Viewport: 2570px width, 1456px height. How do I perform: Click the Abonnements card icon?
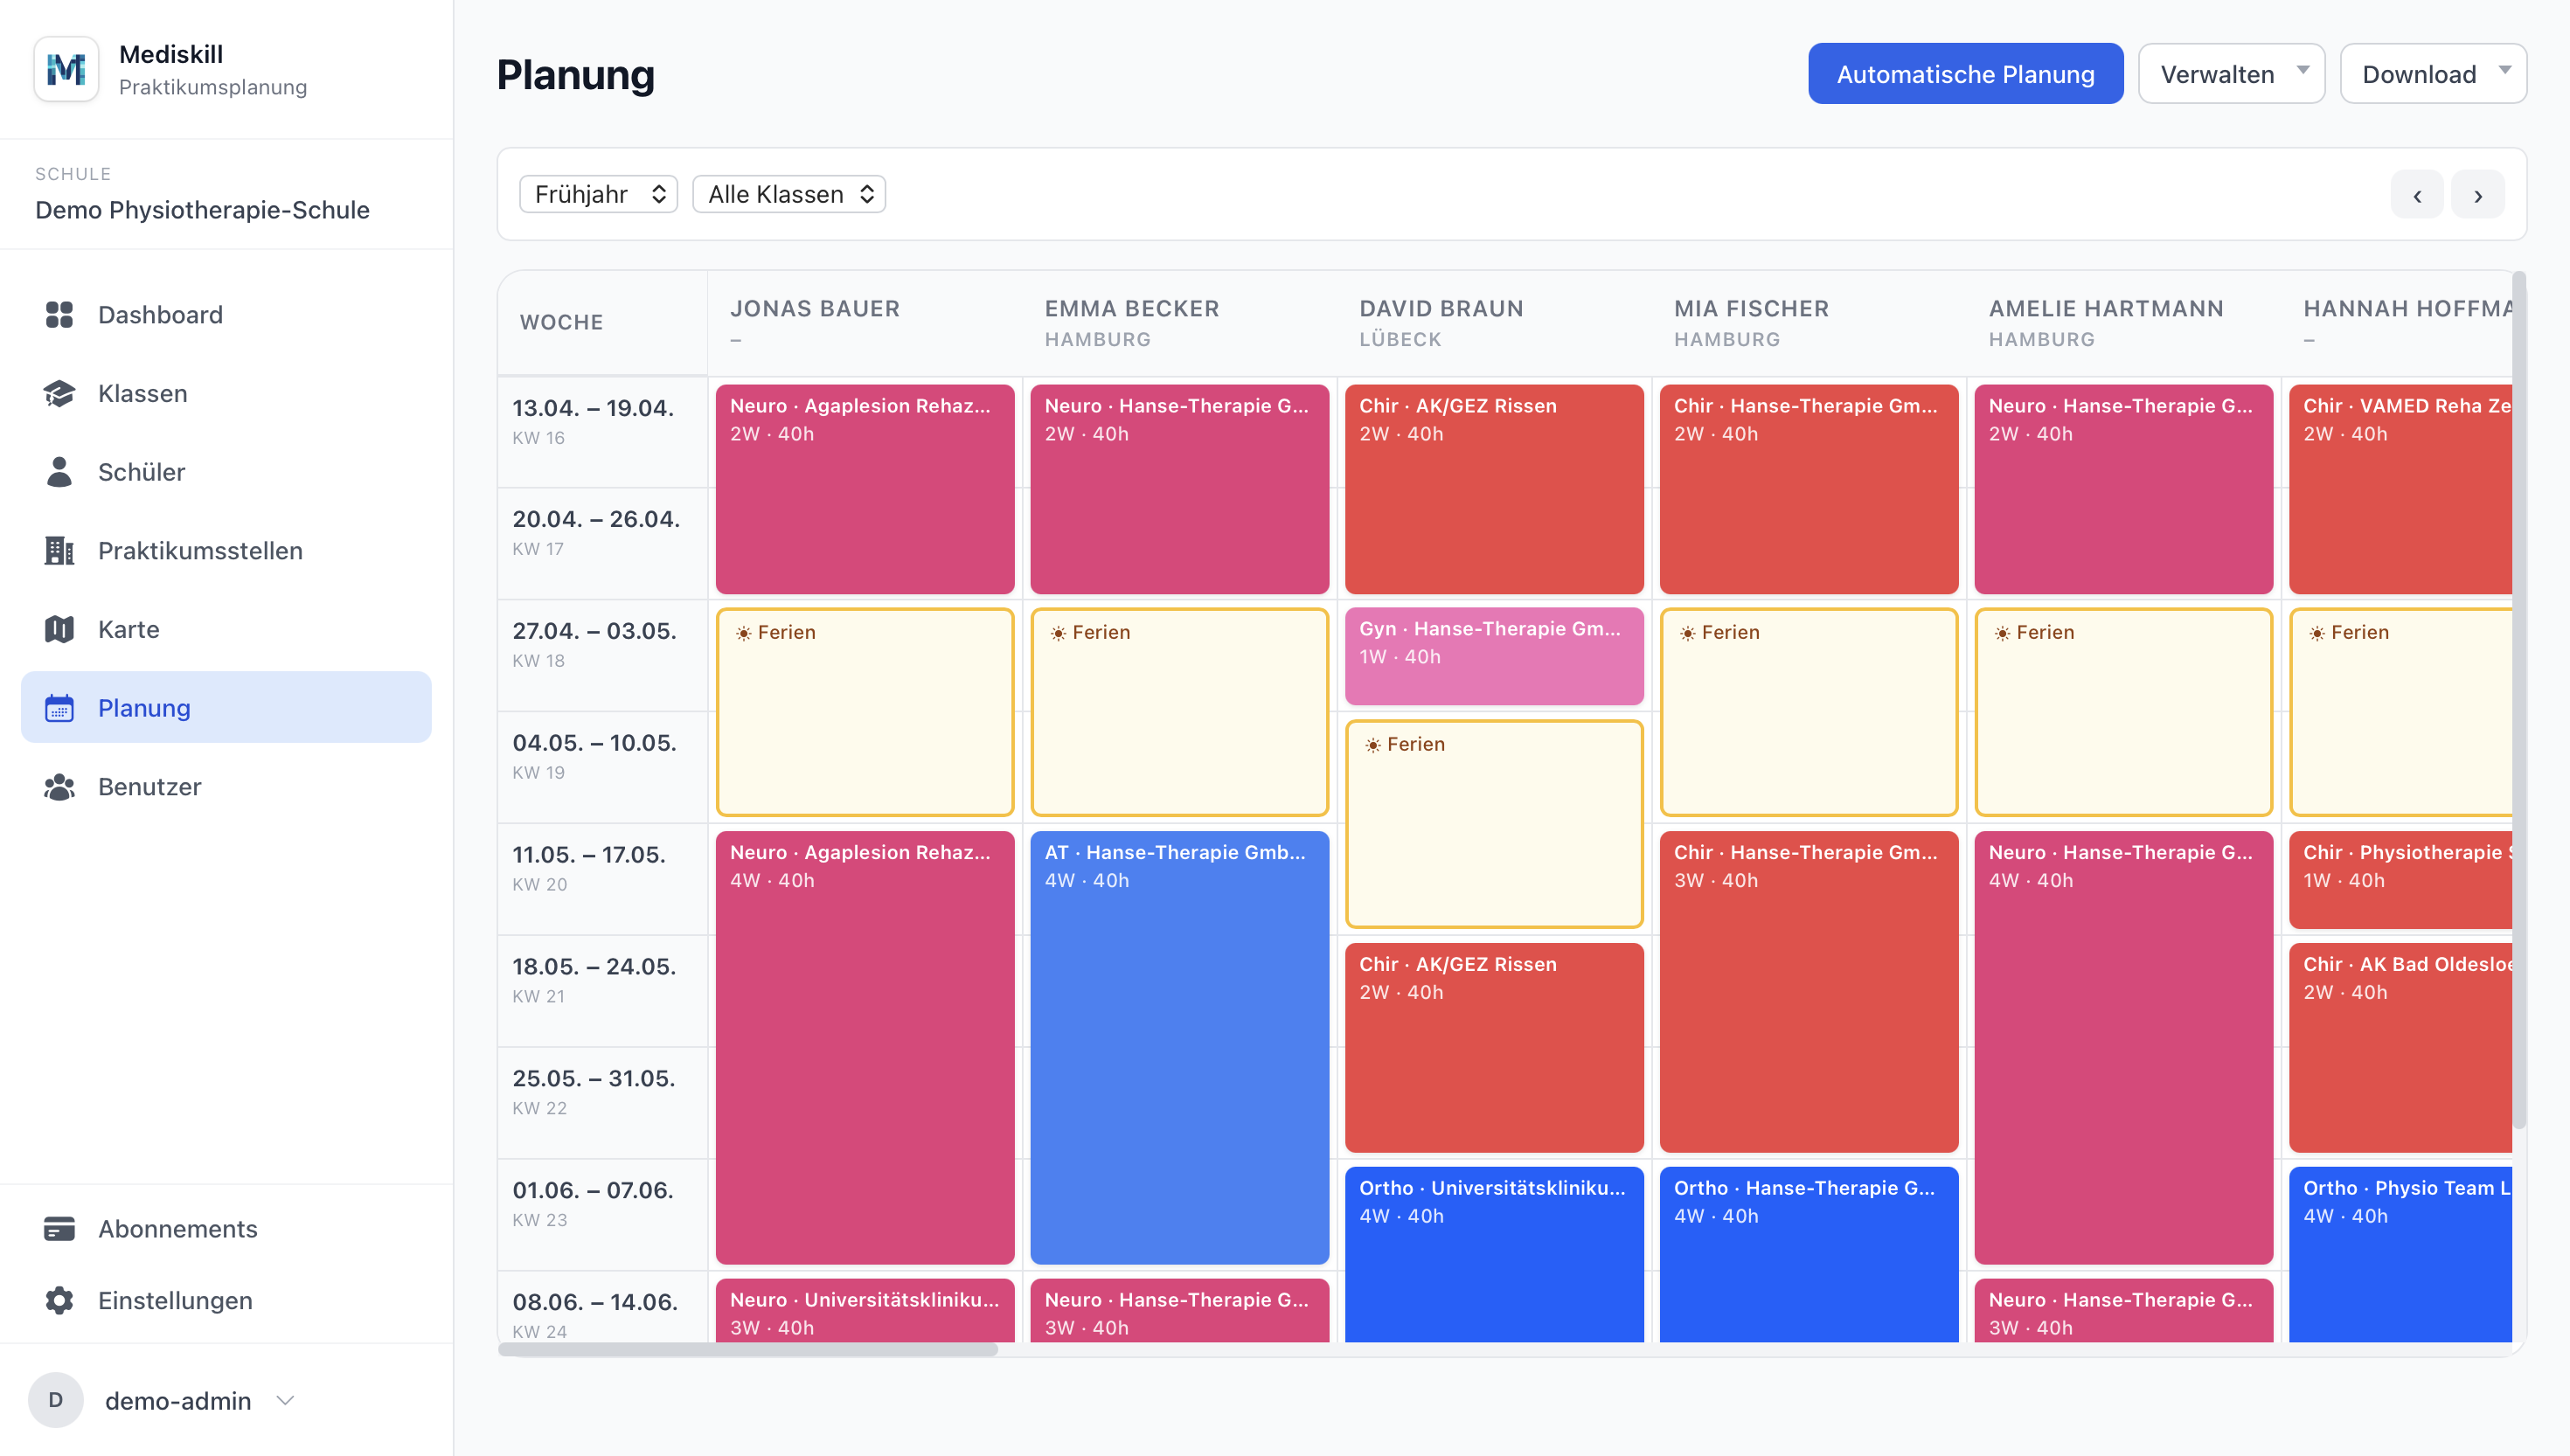click(x=59, y=1229)
